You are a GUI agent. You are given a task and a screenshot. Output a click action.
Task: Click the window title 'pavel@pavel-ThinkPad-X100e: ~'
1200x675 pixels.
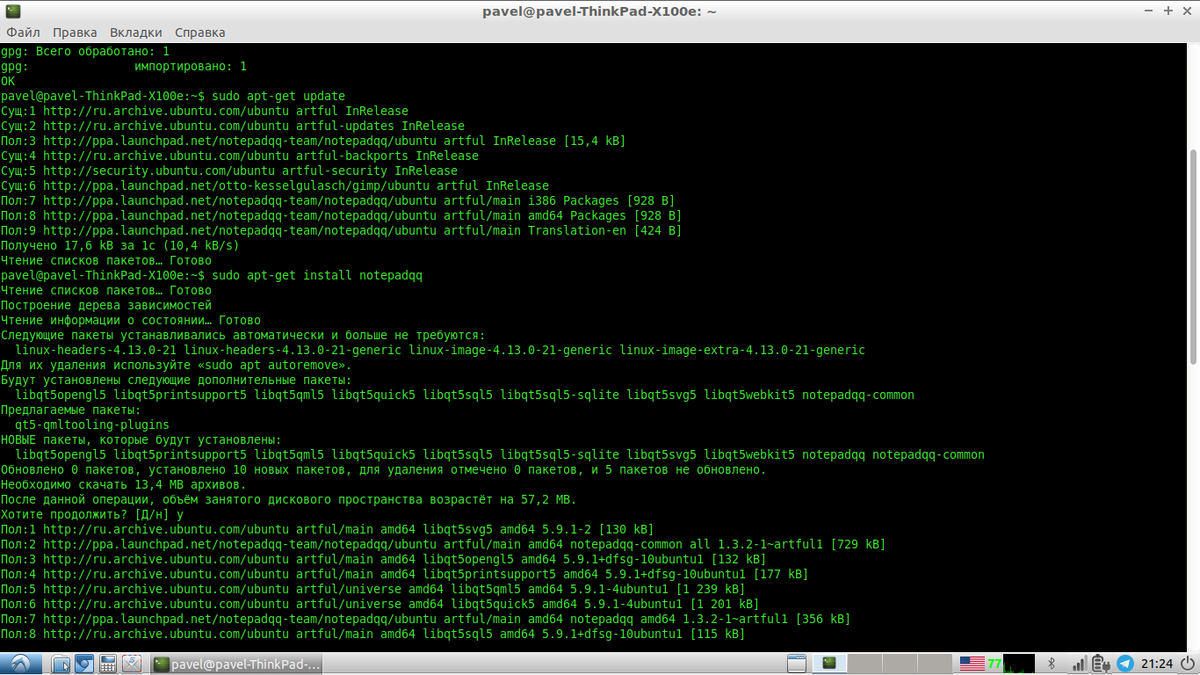599,11
